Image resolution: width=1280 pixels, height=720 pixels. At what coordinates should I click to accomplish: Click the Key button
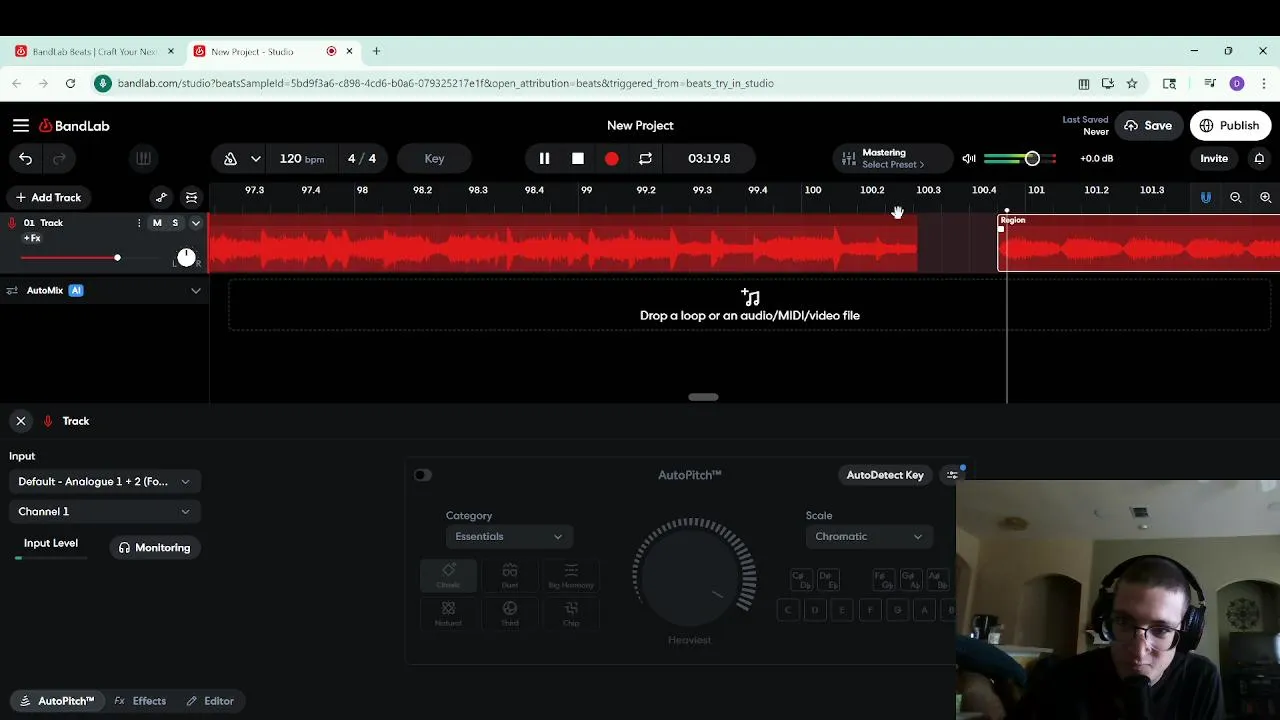[434, 158]
